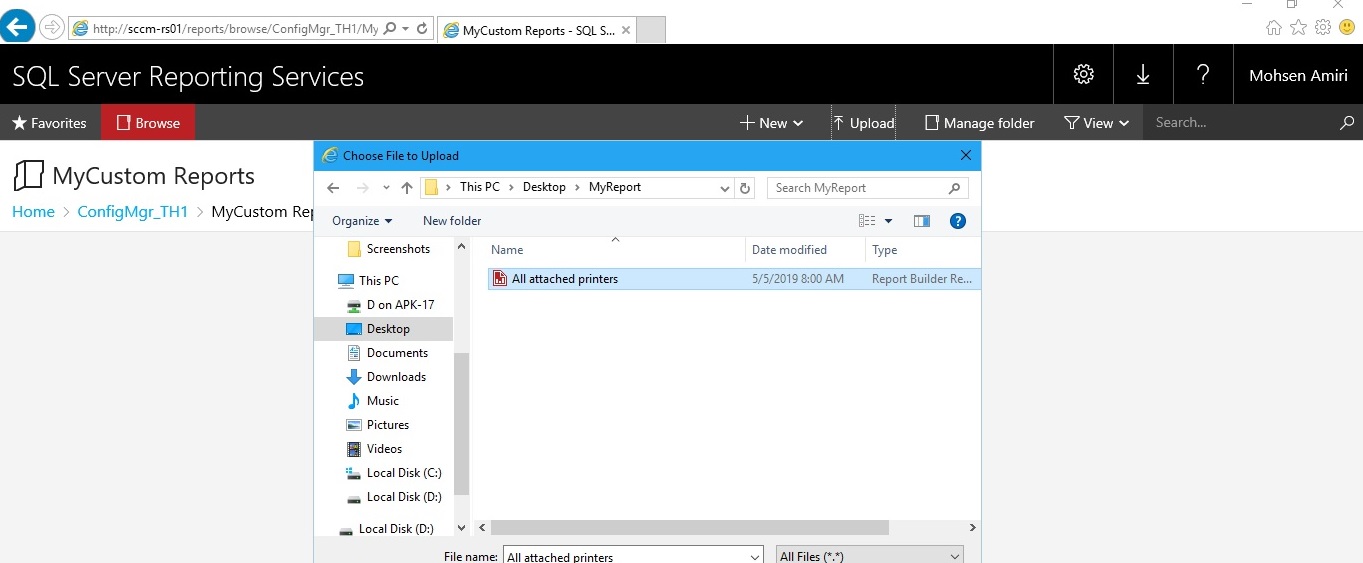1363x563 pixels.
Task: Open the View dropdown menu
Action: point(1097,123)
